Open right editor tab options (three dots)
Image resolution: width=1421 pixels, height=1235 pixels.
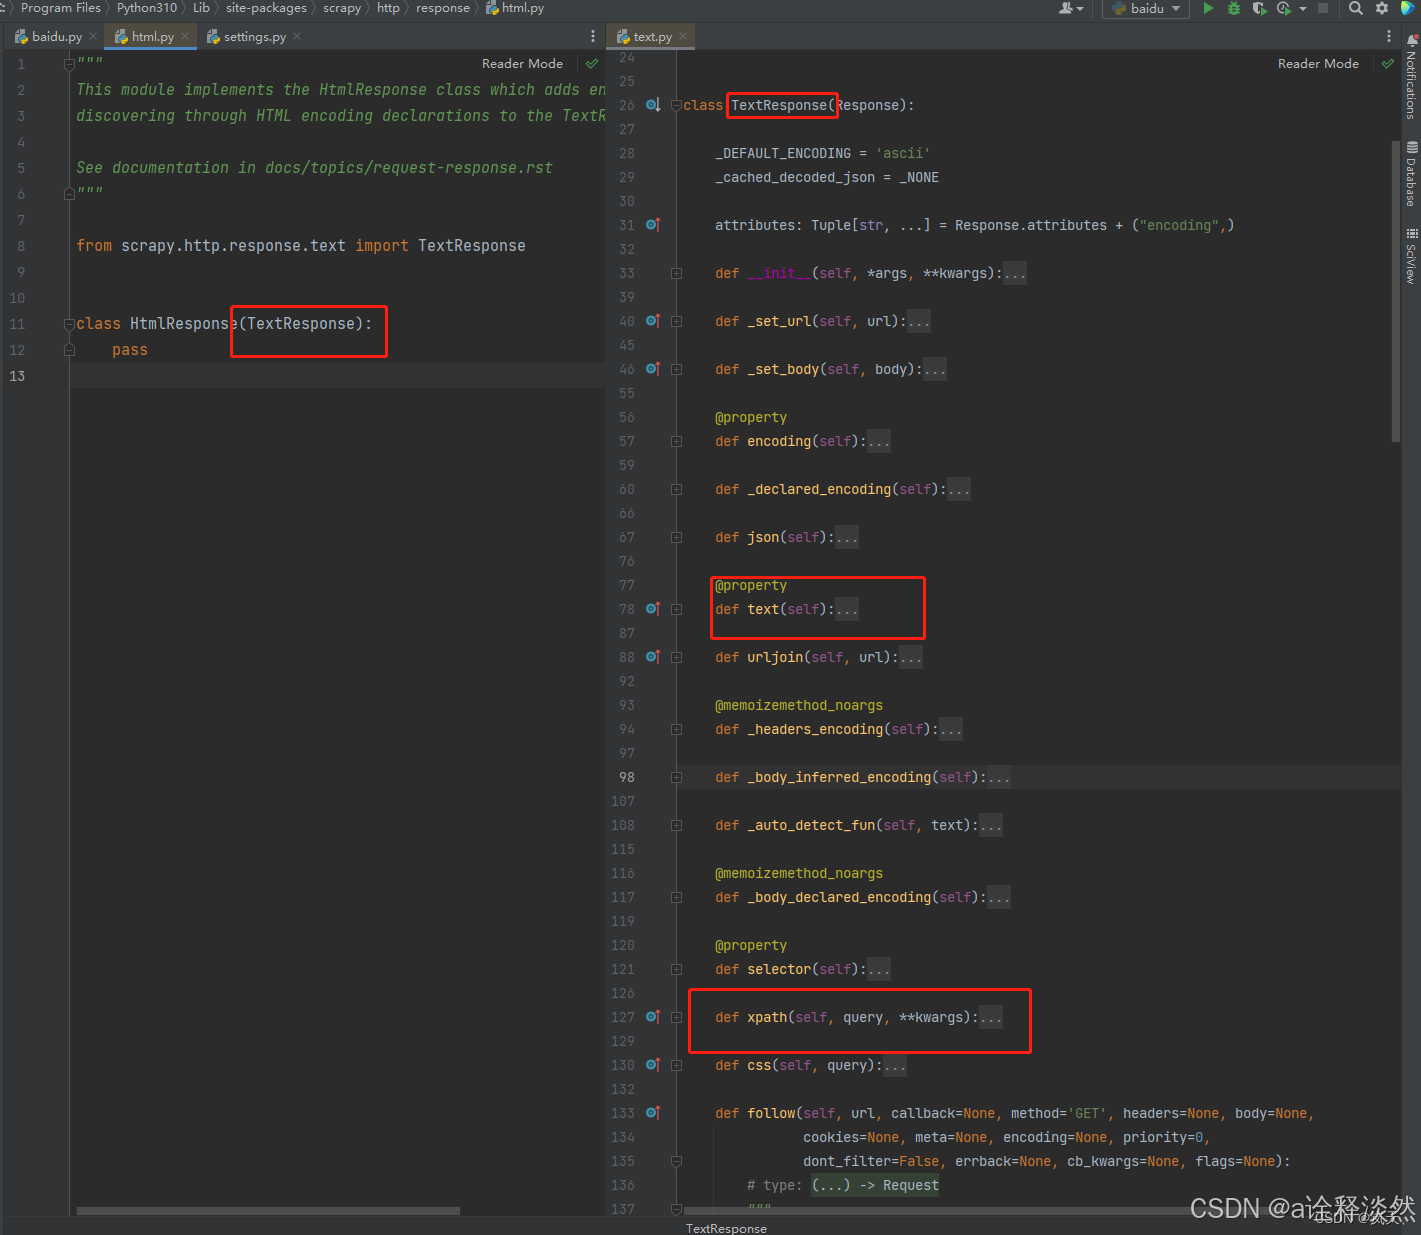click(1389, 36)
